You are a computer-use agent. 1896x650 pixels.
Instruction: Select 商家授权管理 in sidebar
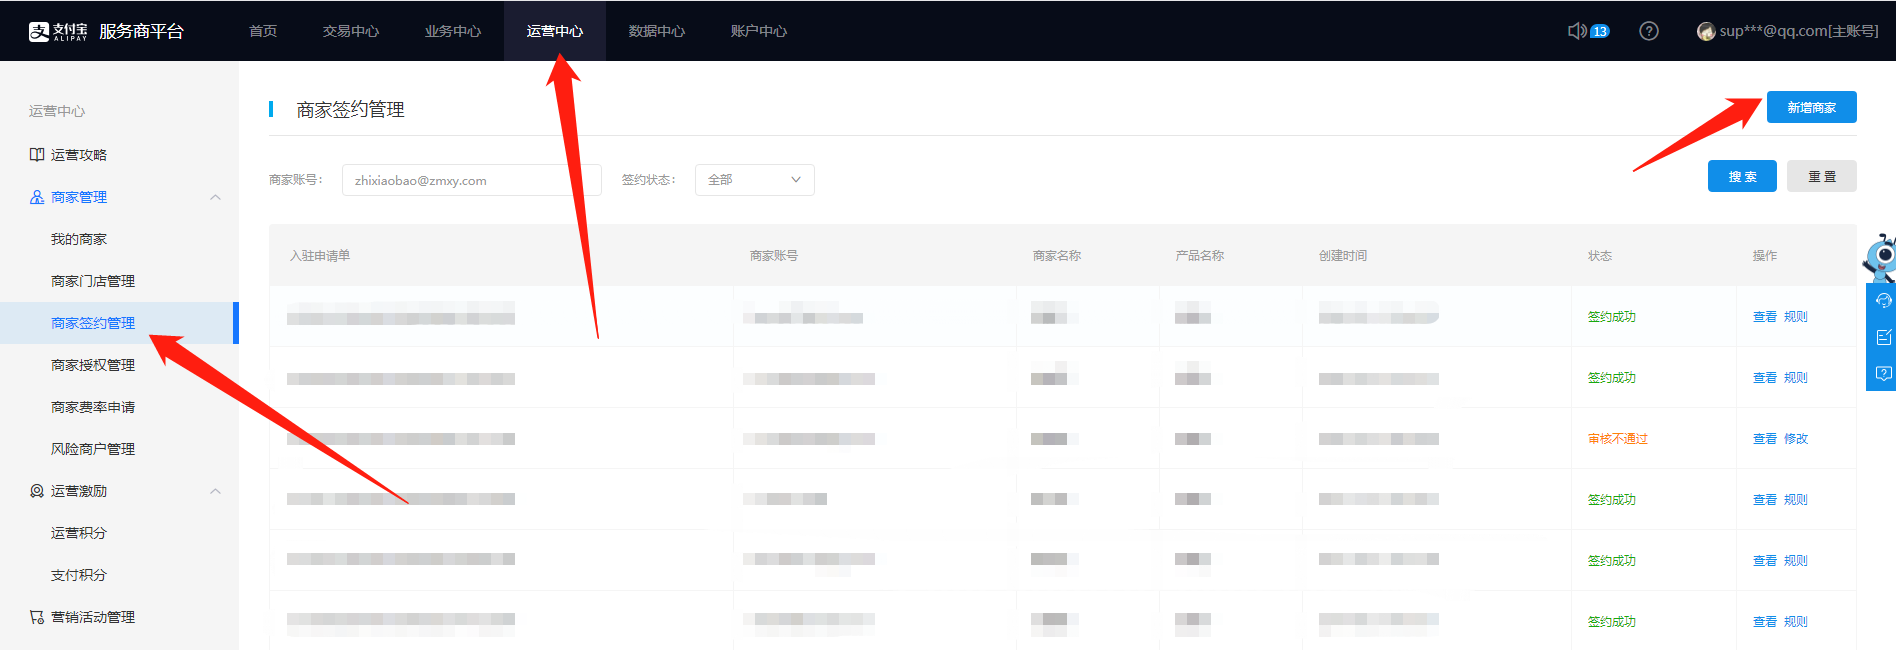click(x=93, y=365)
